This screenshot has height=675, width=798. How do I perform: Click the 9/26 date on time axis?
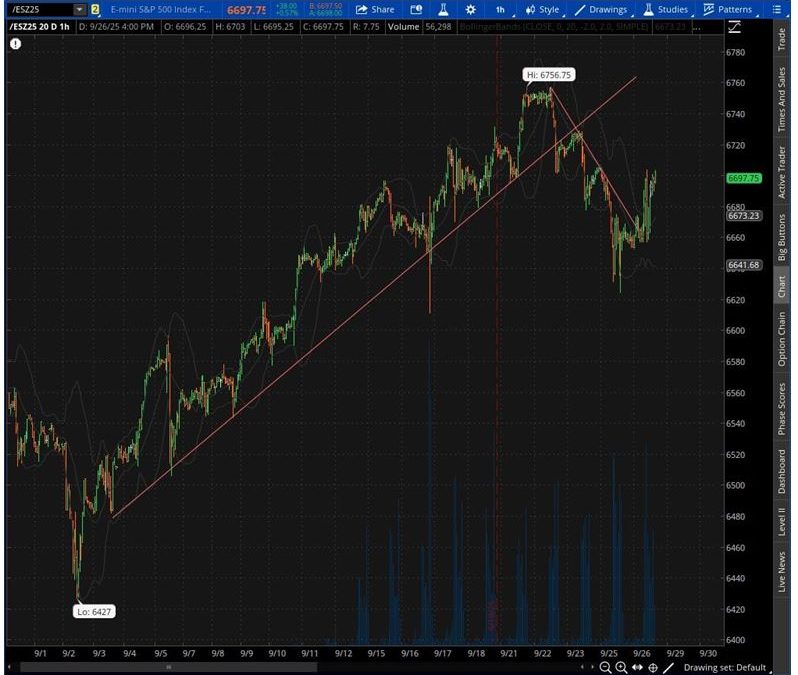coord(641,653)
